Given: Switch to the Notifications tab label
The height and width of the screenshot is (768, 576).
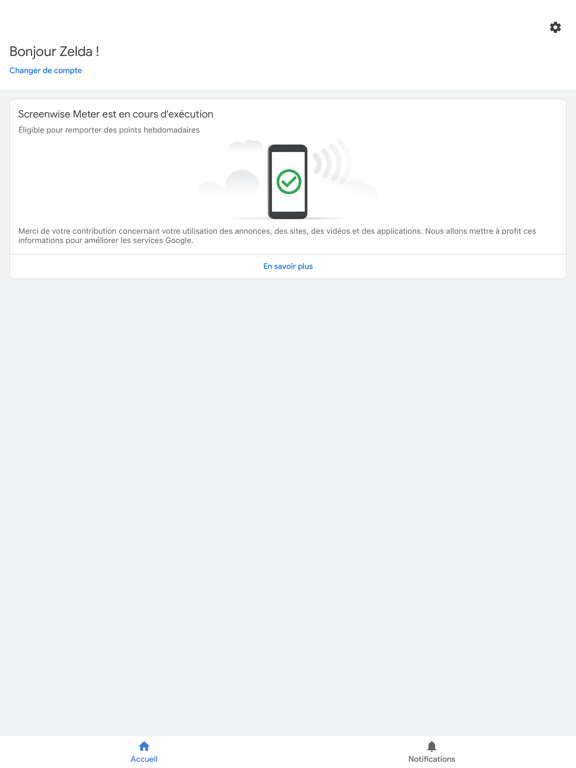Looking at the screenshot, I should click(x=432, y=759).
